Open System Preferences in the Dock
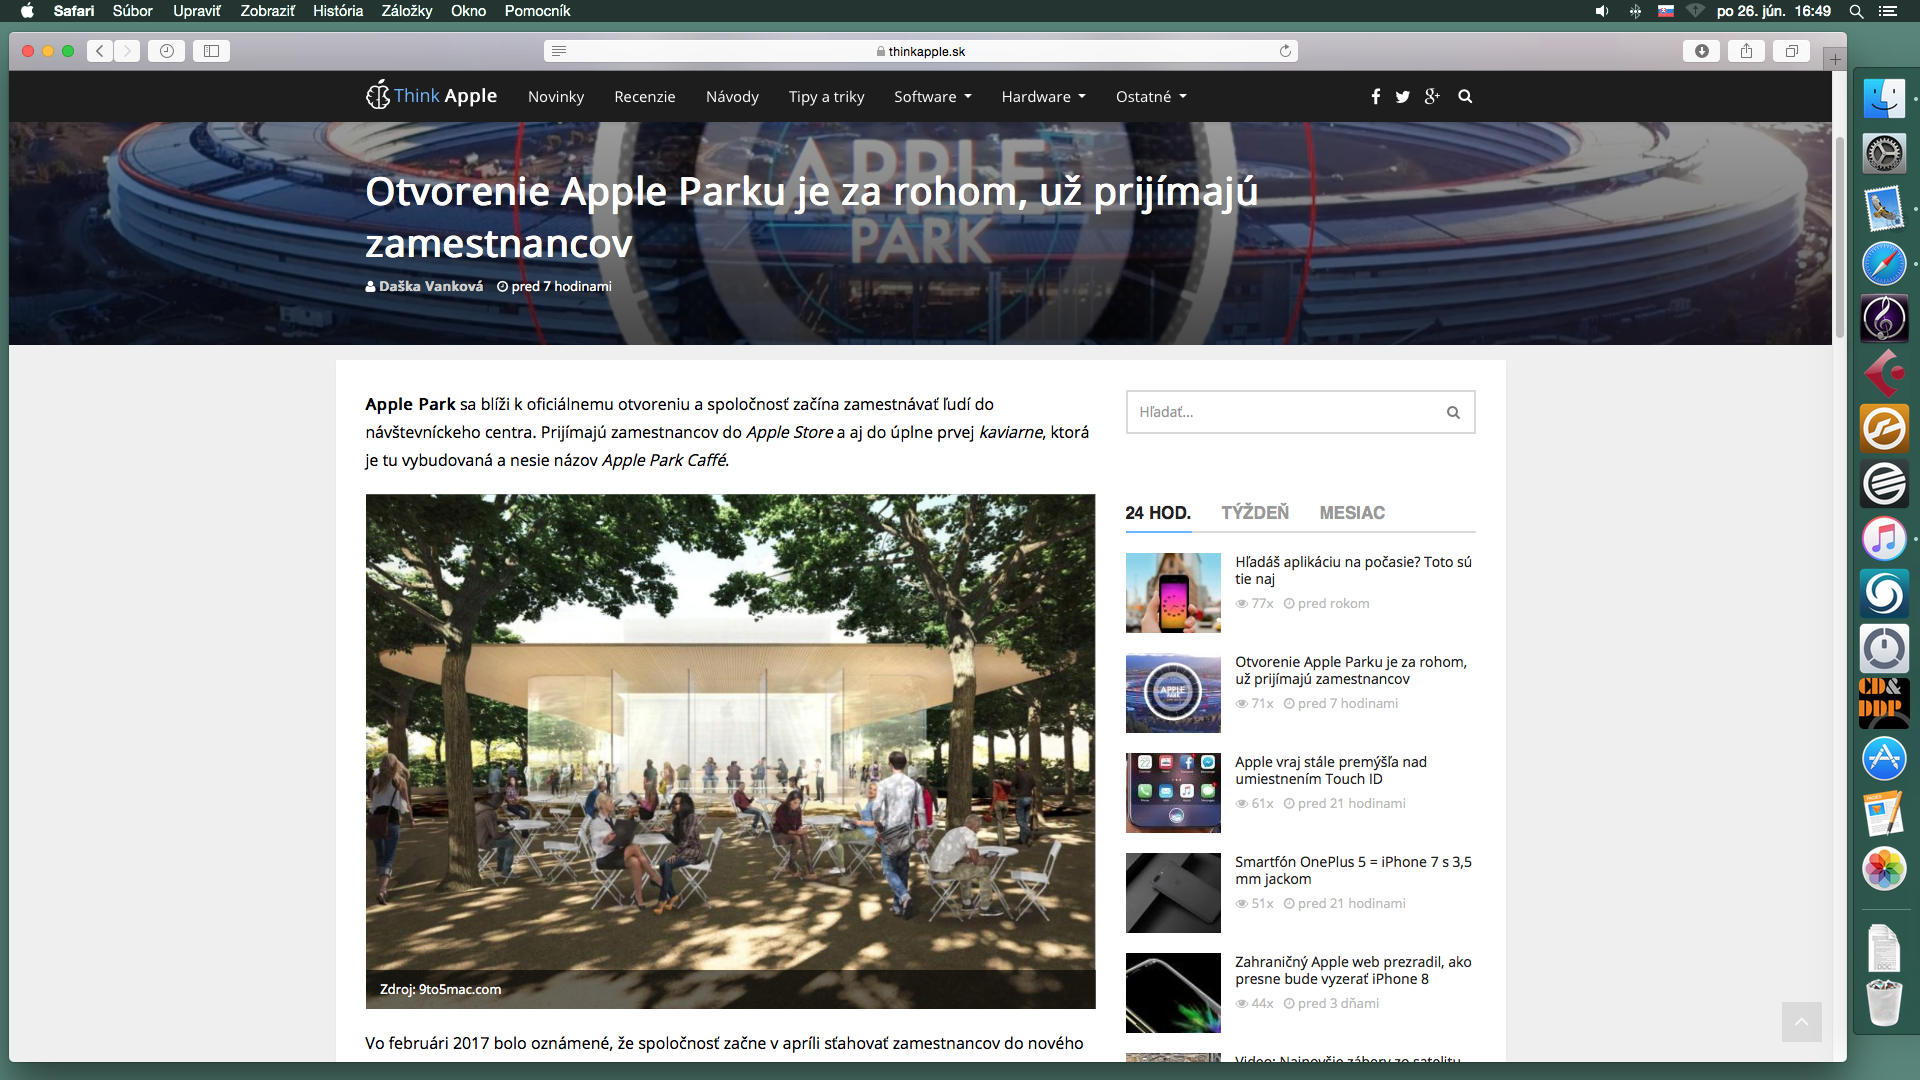 [x=1884, y=154]
